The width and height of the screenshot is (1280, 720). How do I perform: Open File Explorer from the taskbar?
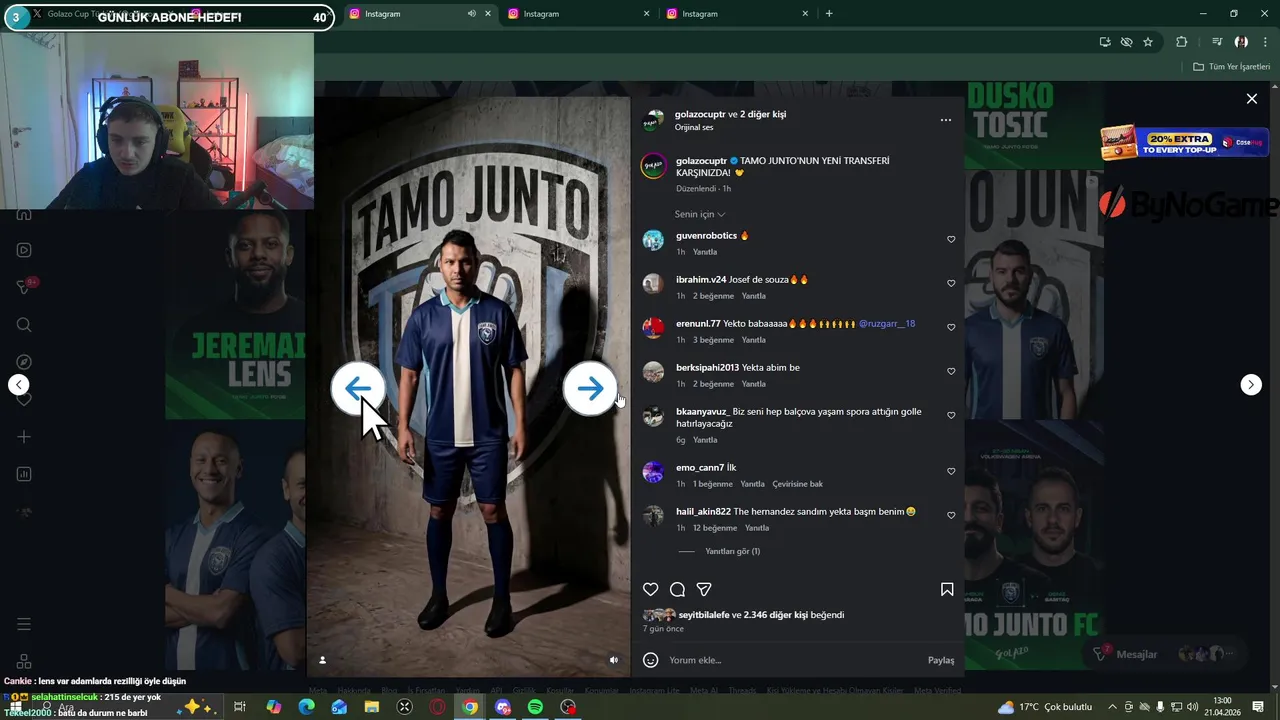point(372,707)
